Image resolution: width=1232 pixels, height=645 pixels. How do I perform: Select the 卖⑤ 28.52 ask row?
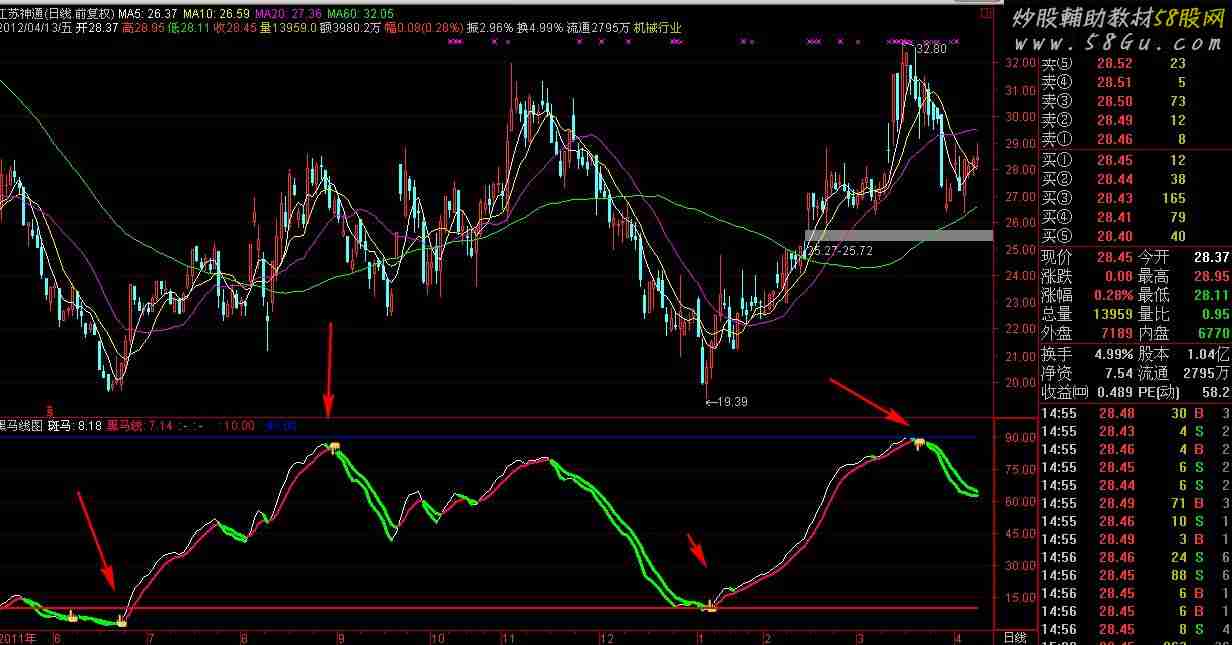pos(1116,64)
